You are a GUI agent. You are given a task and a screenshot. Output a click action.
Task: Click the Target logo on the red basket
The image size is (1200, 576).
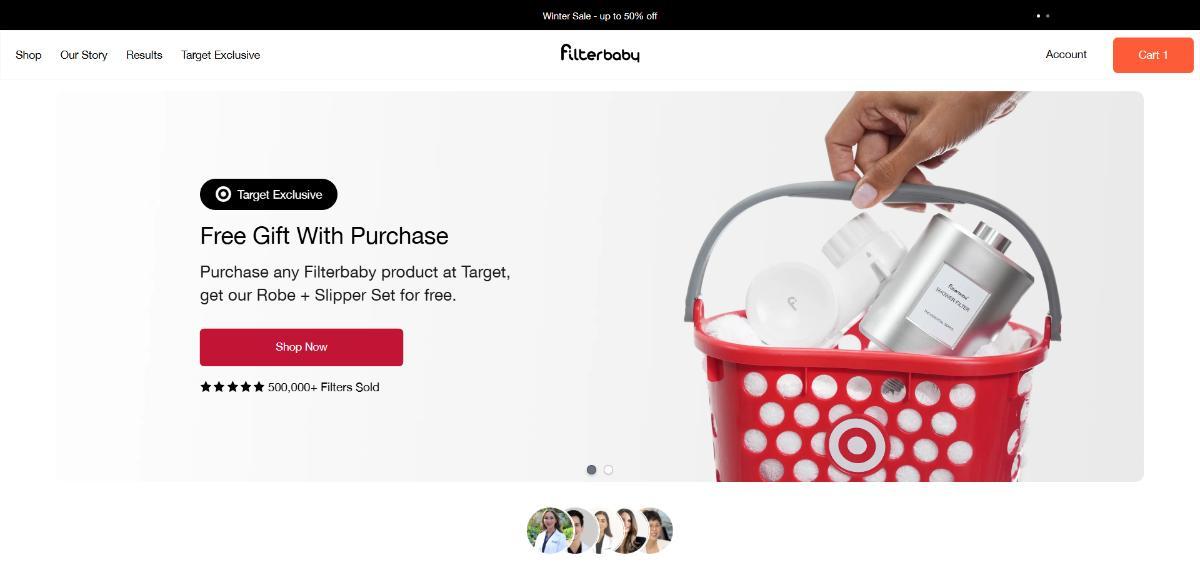tap(856, 444)
